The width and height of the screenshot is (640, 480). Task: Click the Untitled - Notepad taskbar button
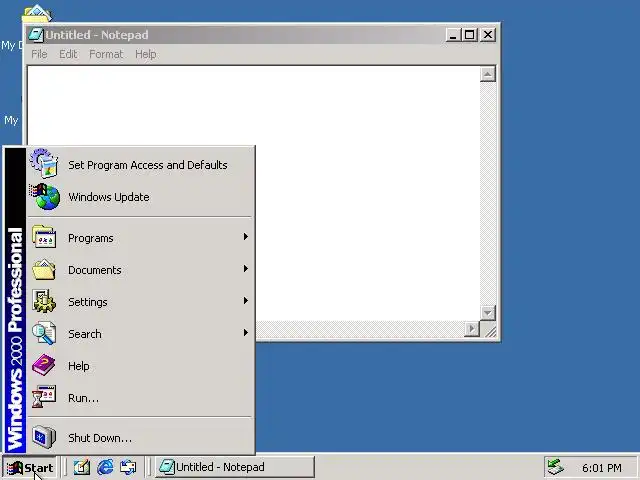(x=235, y=467)
